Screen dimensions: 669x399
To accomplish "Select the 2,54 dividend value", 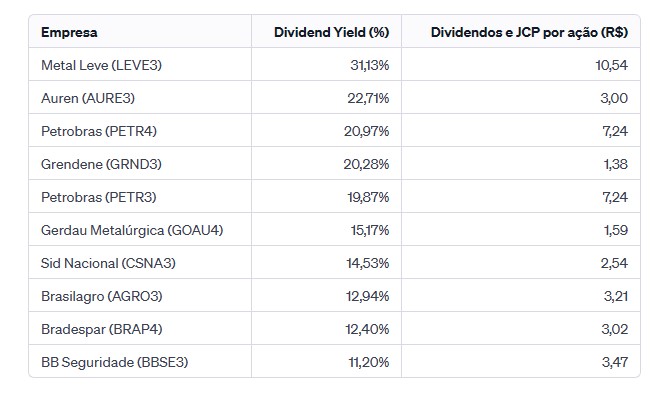I will coord(614,263).
